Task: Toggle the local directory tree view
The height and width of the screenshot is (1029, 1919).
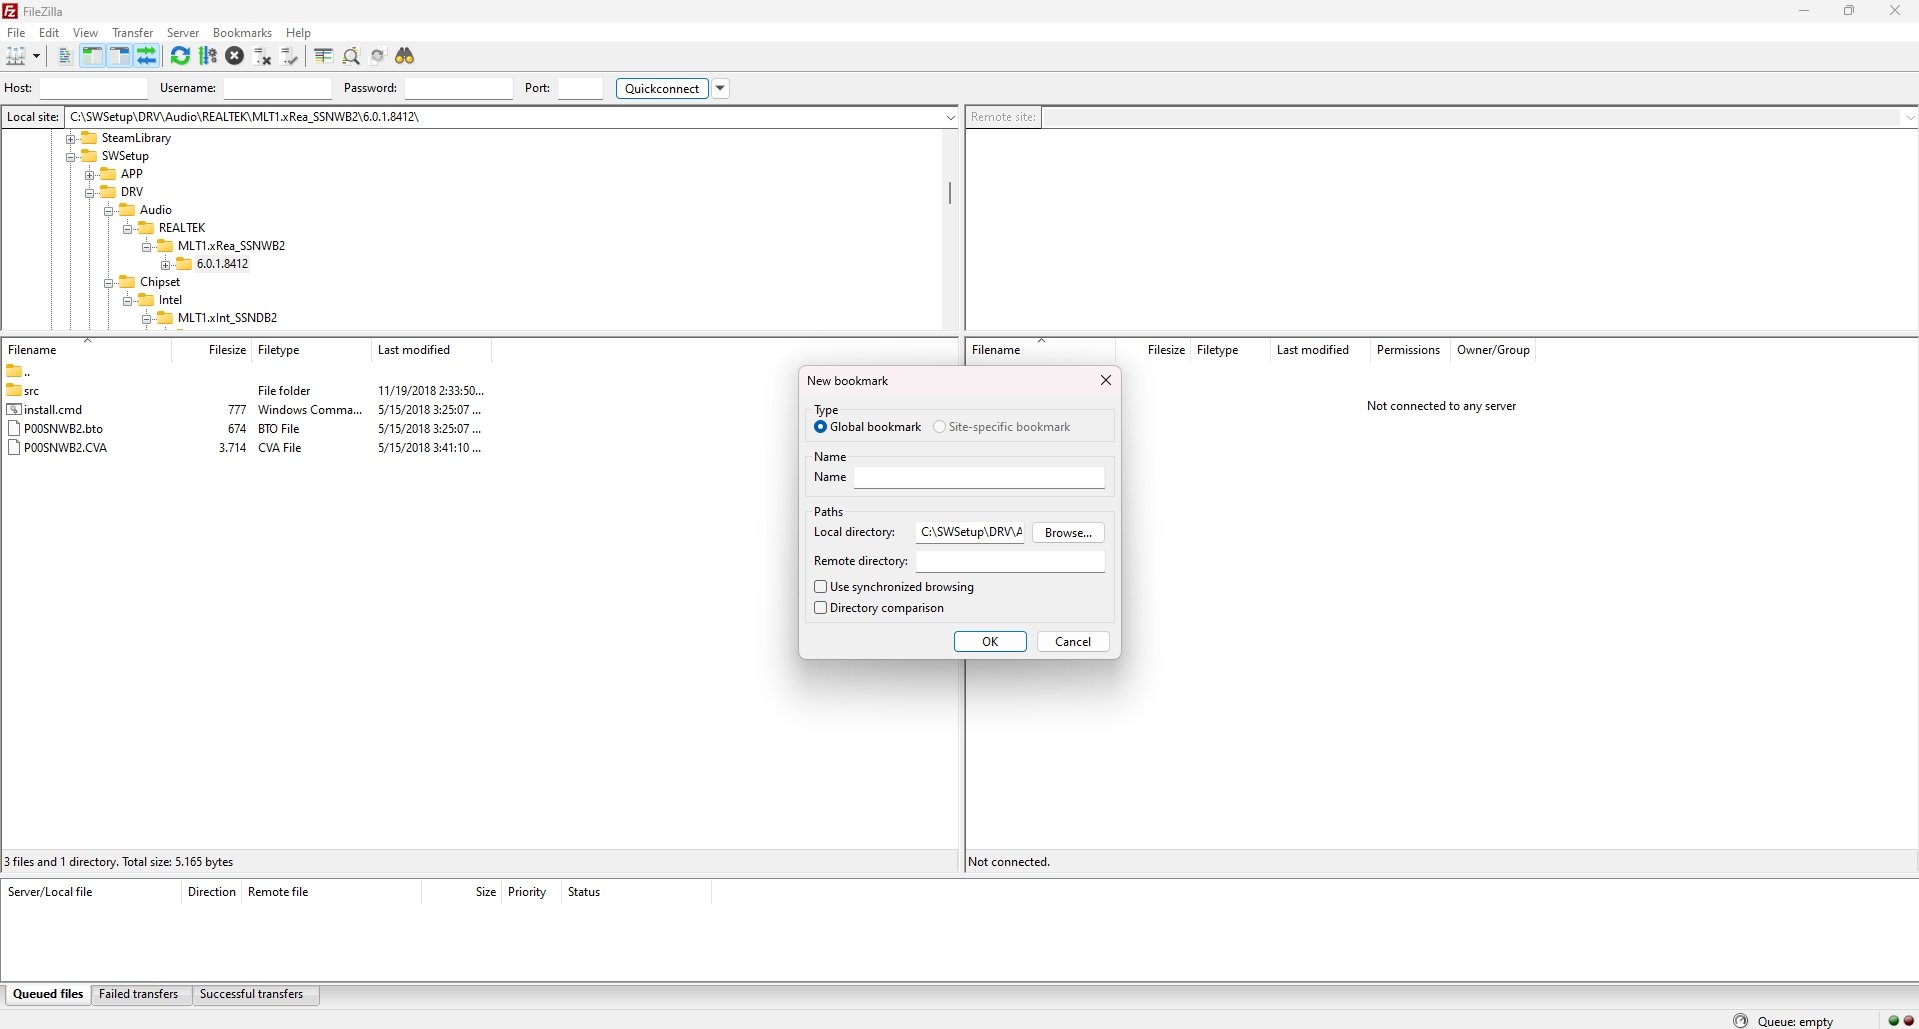Action: coord(92,56)
